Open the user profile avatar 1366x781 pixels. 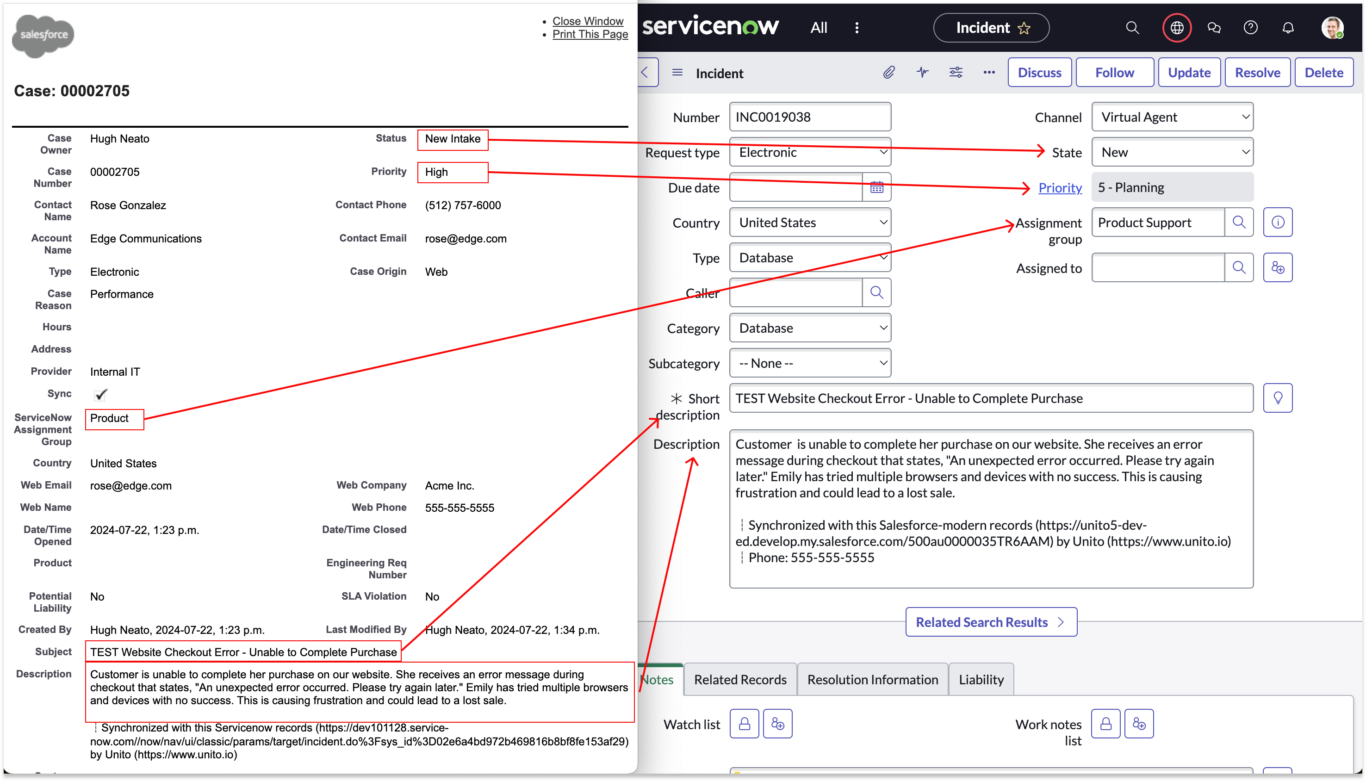[1332, 28]
